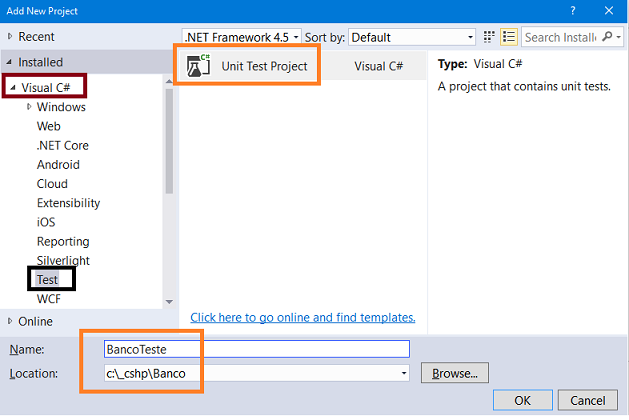
Task: Click the Browse... button
Action: [455, 373]
